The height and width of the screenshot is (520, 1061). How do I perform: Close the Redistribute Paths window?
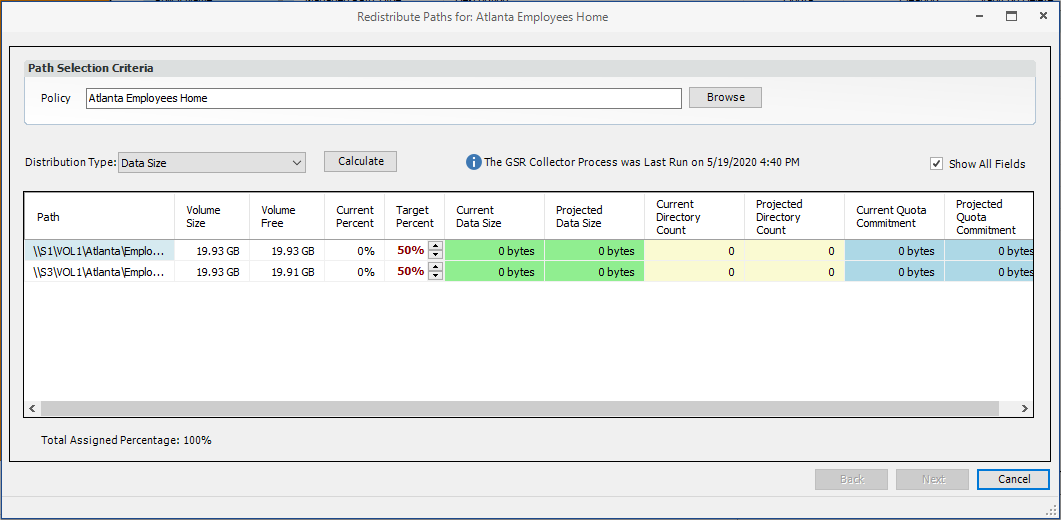(1043, 17)
